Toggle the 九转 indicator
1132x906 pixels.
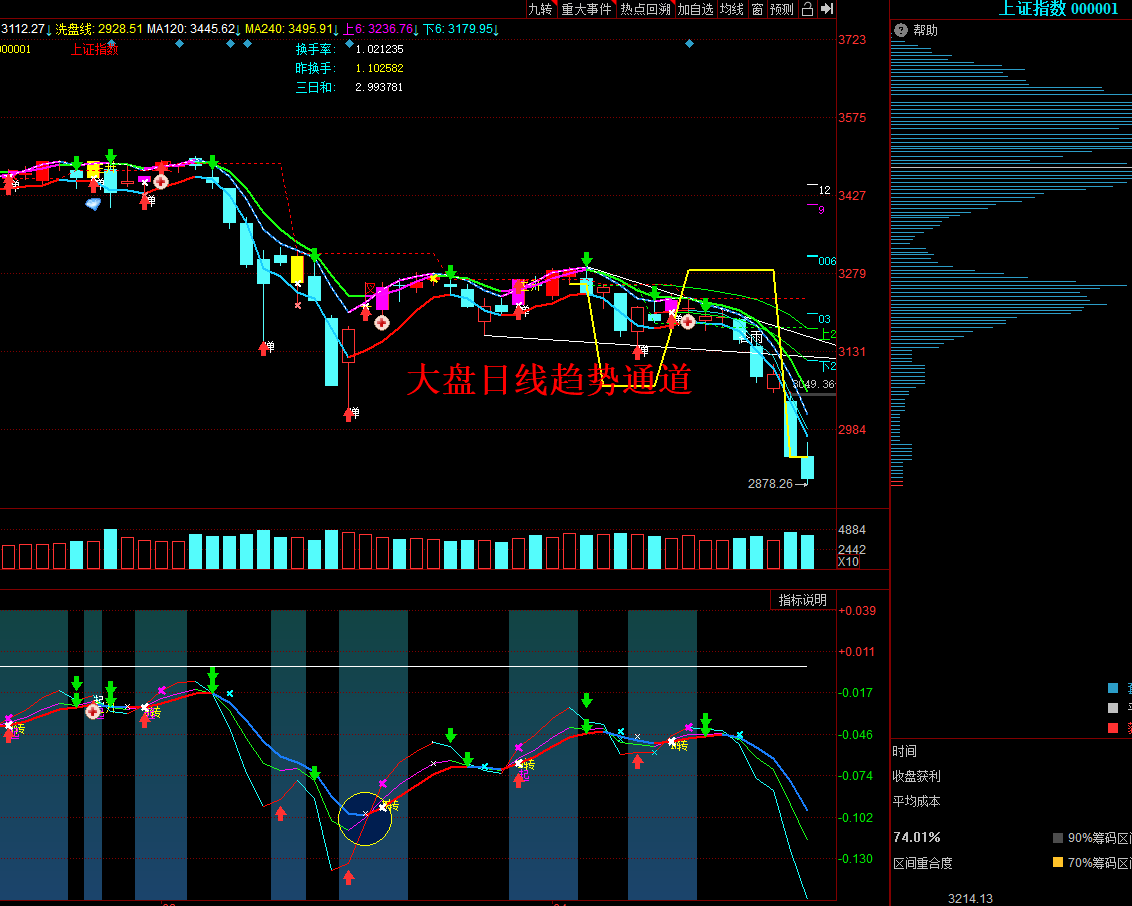pos(540,9)
